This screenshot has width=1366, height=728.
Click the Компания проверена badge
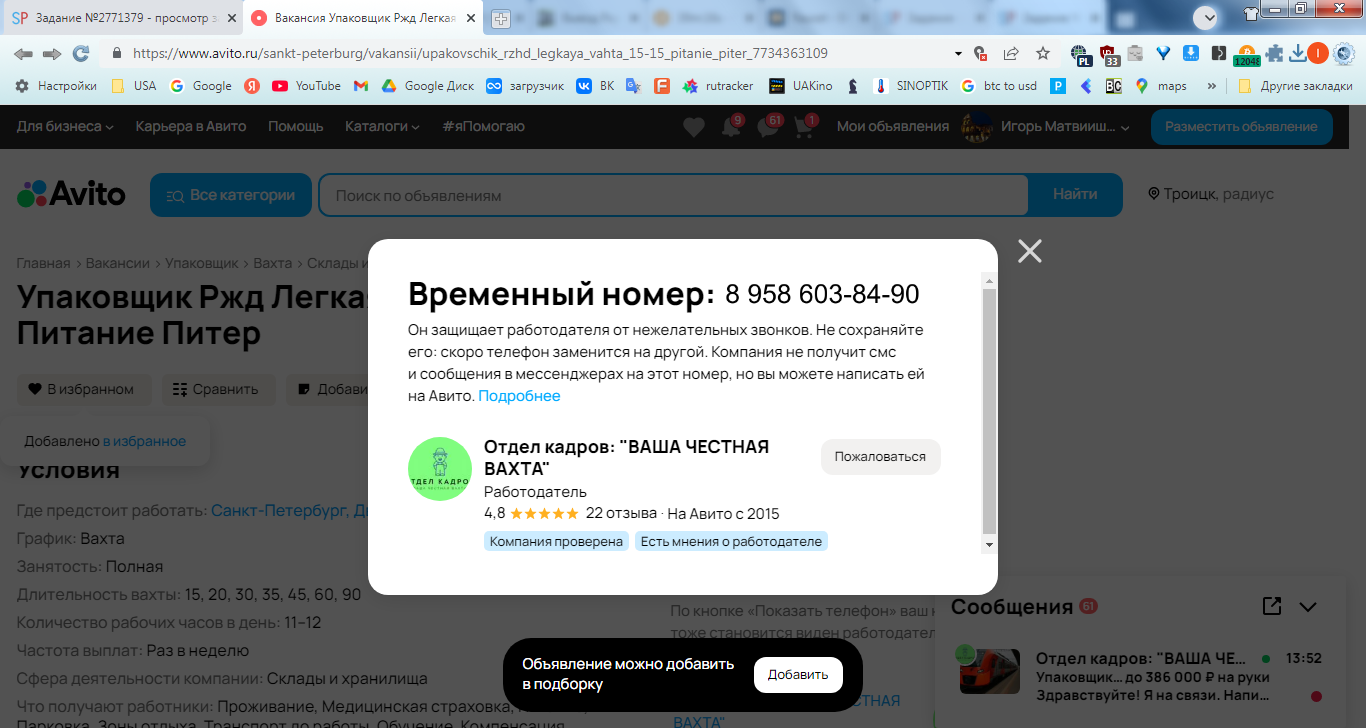click(x=556, y=542)
